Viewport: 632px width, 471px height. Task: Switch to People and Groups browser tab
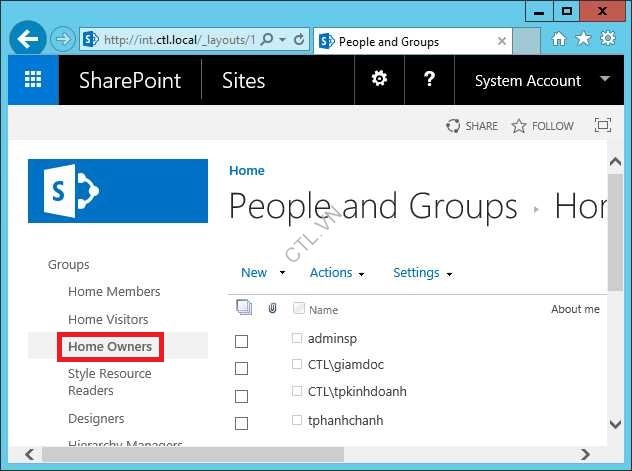tap(389, 42)
